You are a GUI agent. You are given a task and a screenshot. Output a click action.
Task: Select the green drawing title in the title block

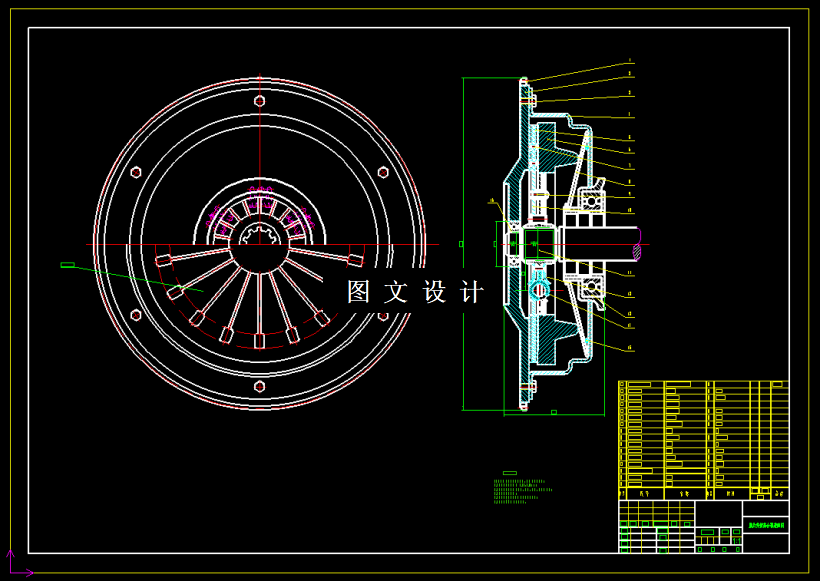tap(766, 525)
